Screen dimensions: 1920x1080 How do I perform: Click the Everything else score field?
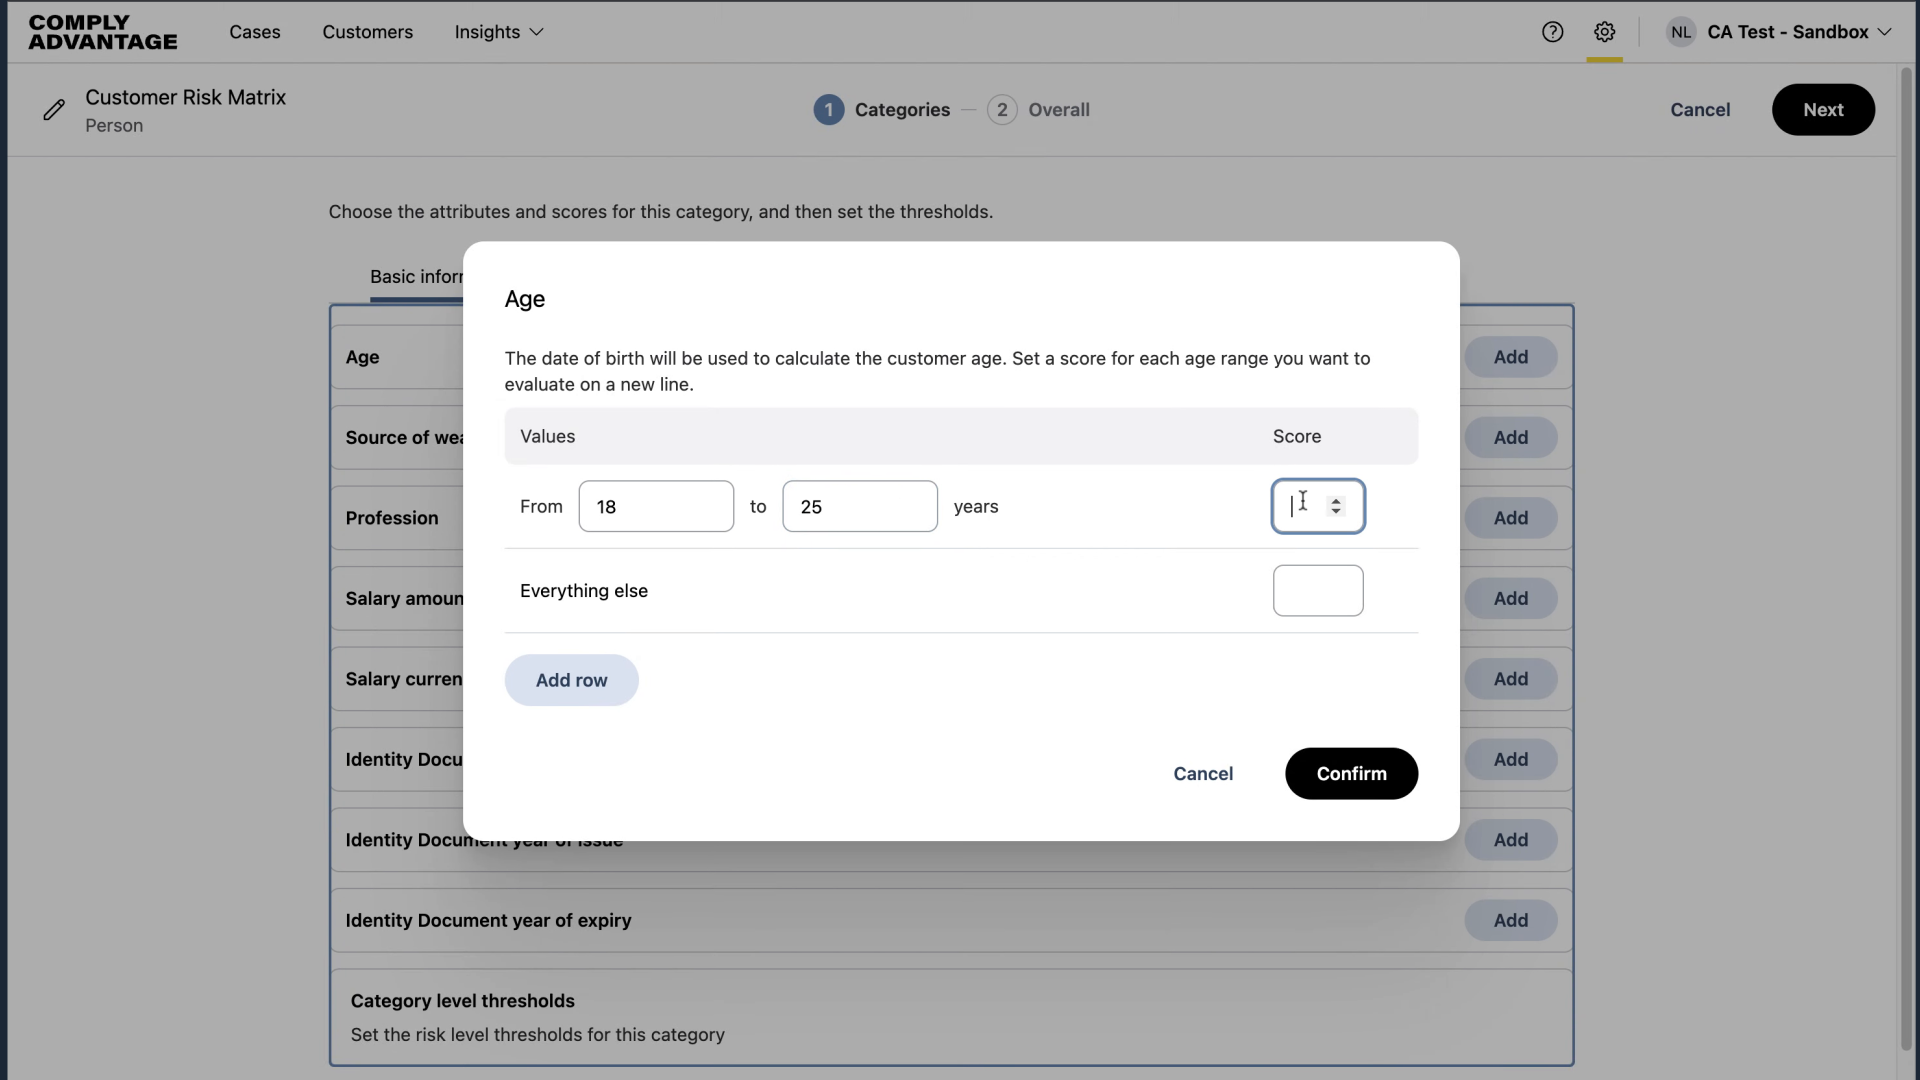(x=1318, y=590)
